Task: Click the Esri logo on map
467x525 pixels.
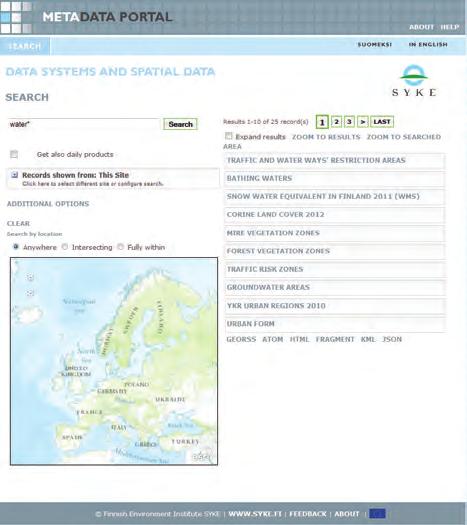Action: pyautogui.click(x=202, y=457)
